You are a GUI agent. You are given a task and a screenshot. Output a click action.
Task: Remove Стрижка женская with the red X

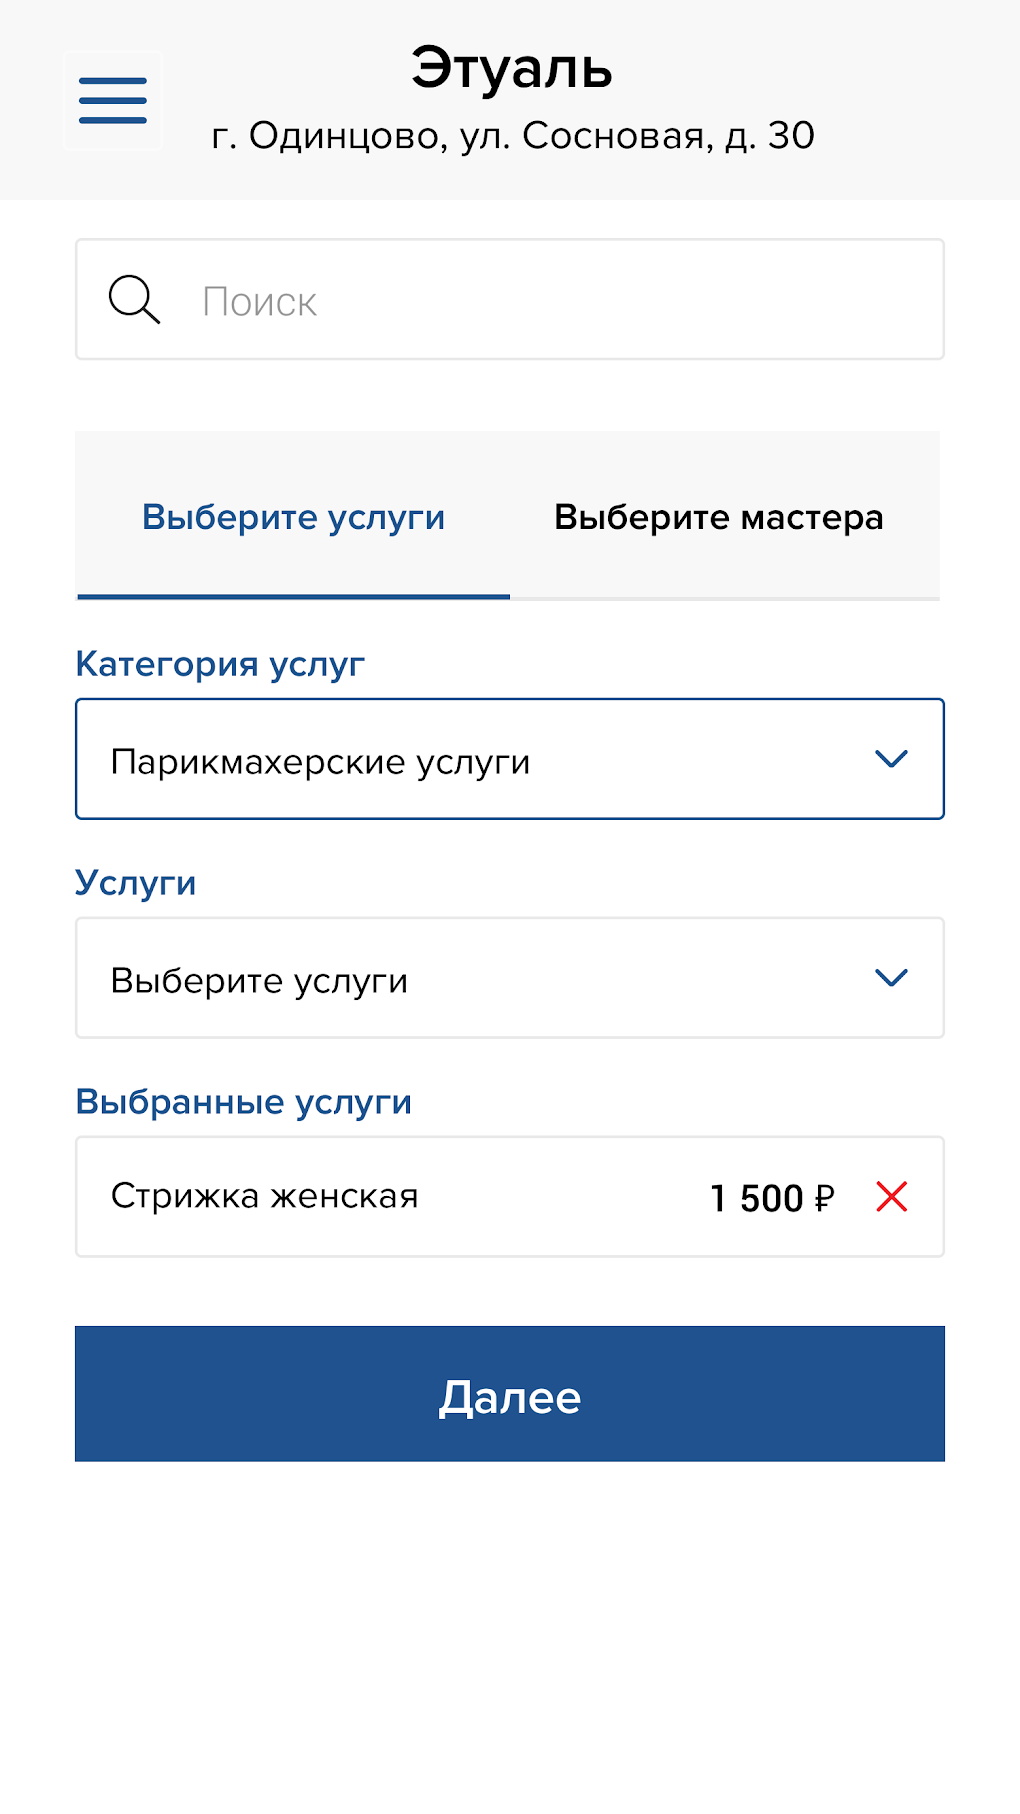[891, 1196]
